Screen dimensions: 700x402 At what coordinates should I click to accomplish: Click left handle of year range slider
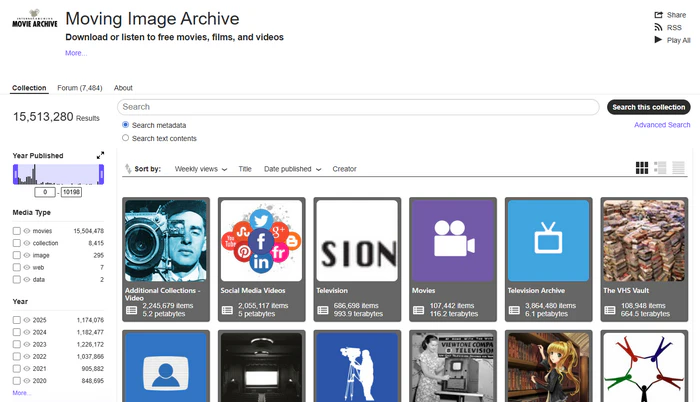tap(15, 174)
